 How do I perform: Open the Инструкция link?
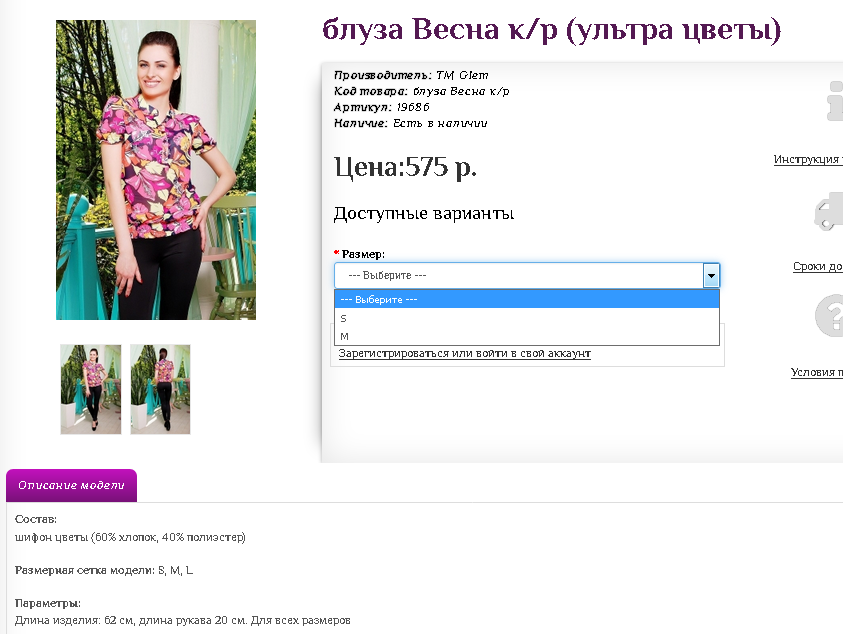point(808,159)
